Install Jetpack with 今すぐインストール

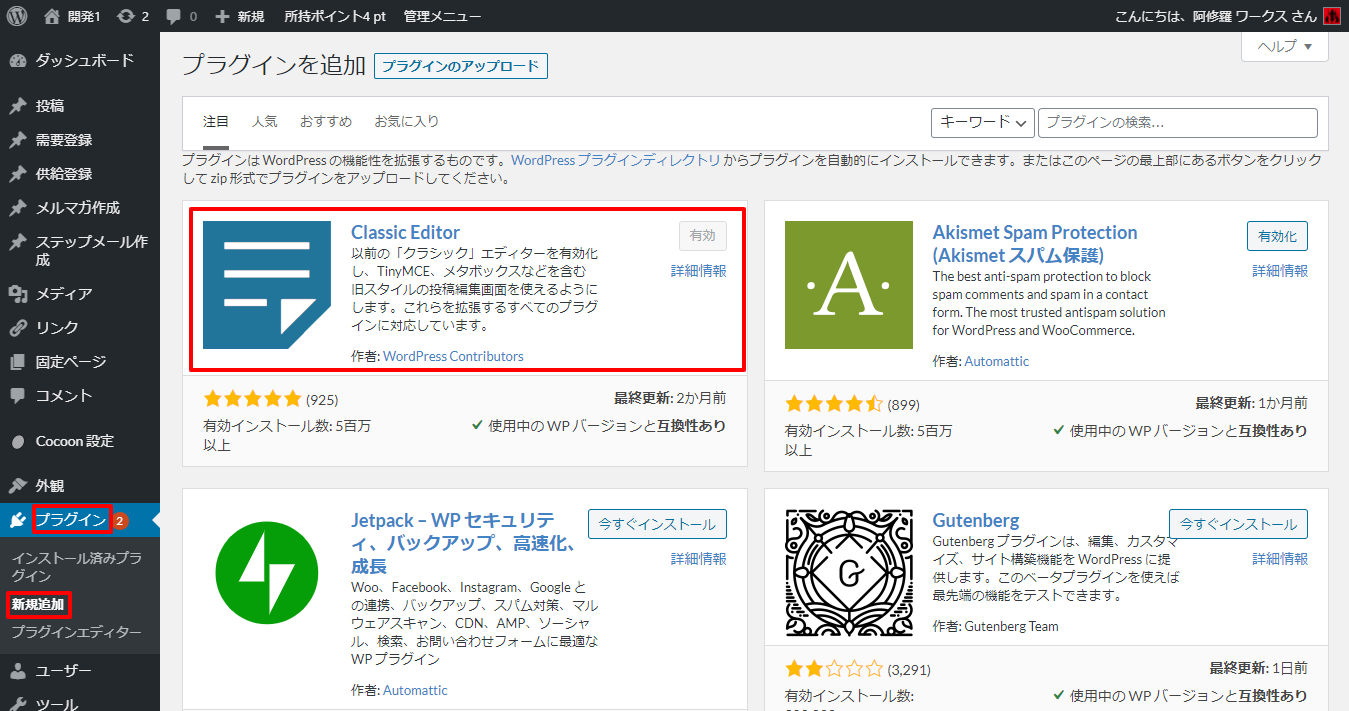657,524
